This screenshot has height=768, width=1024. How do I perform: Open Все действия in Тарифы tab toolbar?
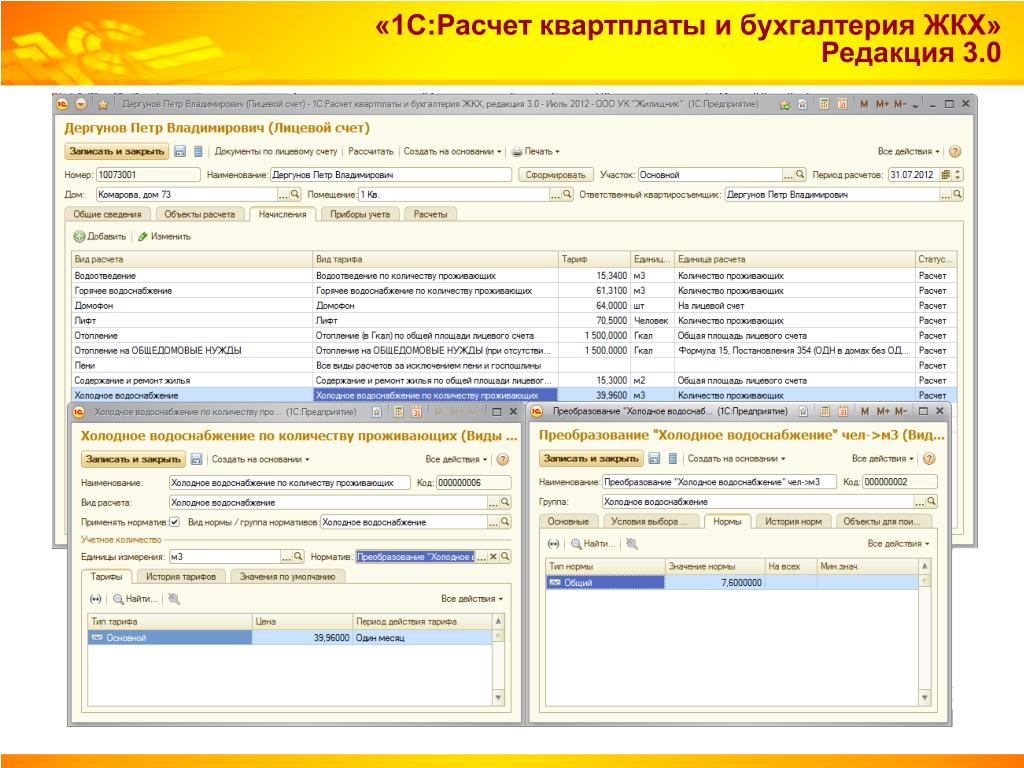[x=472, y=599]
